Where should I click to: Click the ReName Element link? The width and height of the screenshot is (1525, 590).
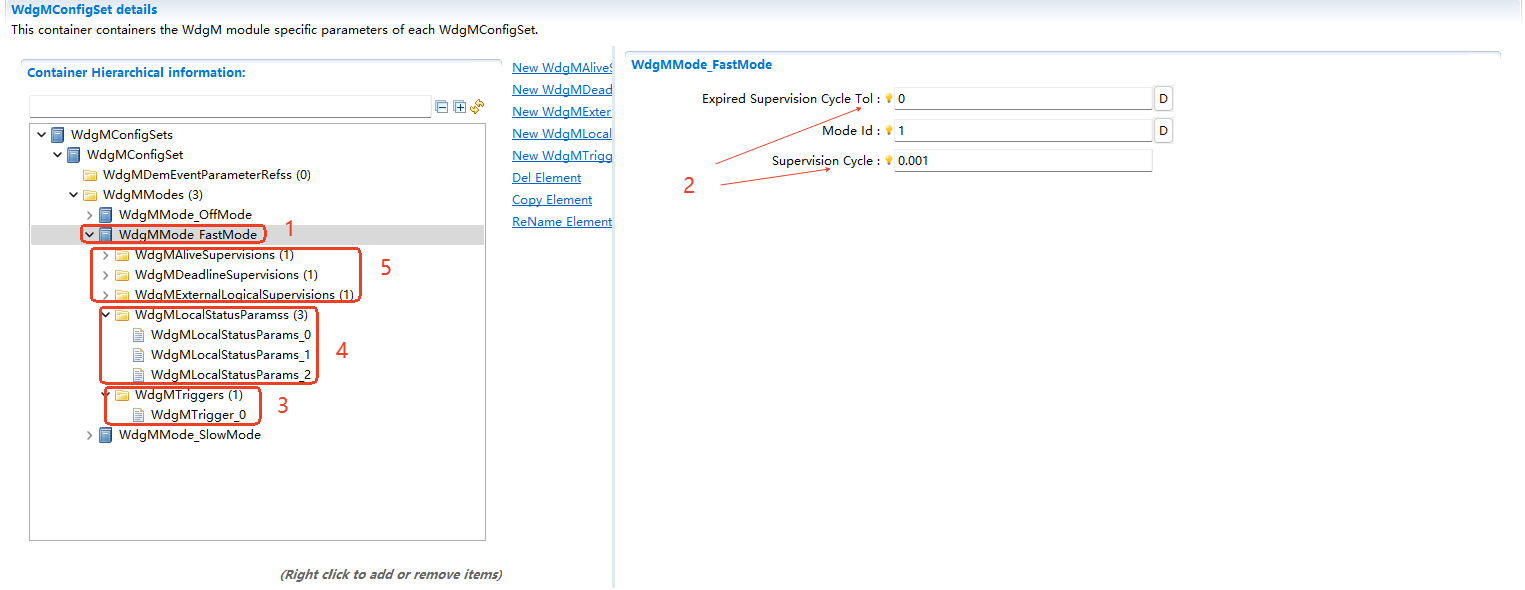(561, 222)
